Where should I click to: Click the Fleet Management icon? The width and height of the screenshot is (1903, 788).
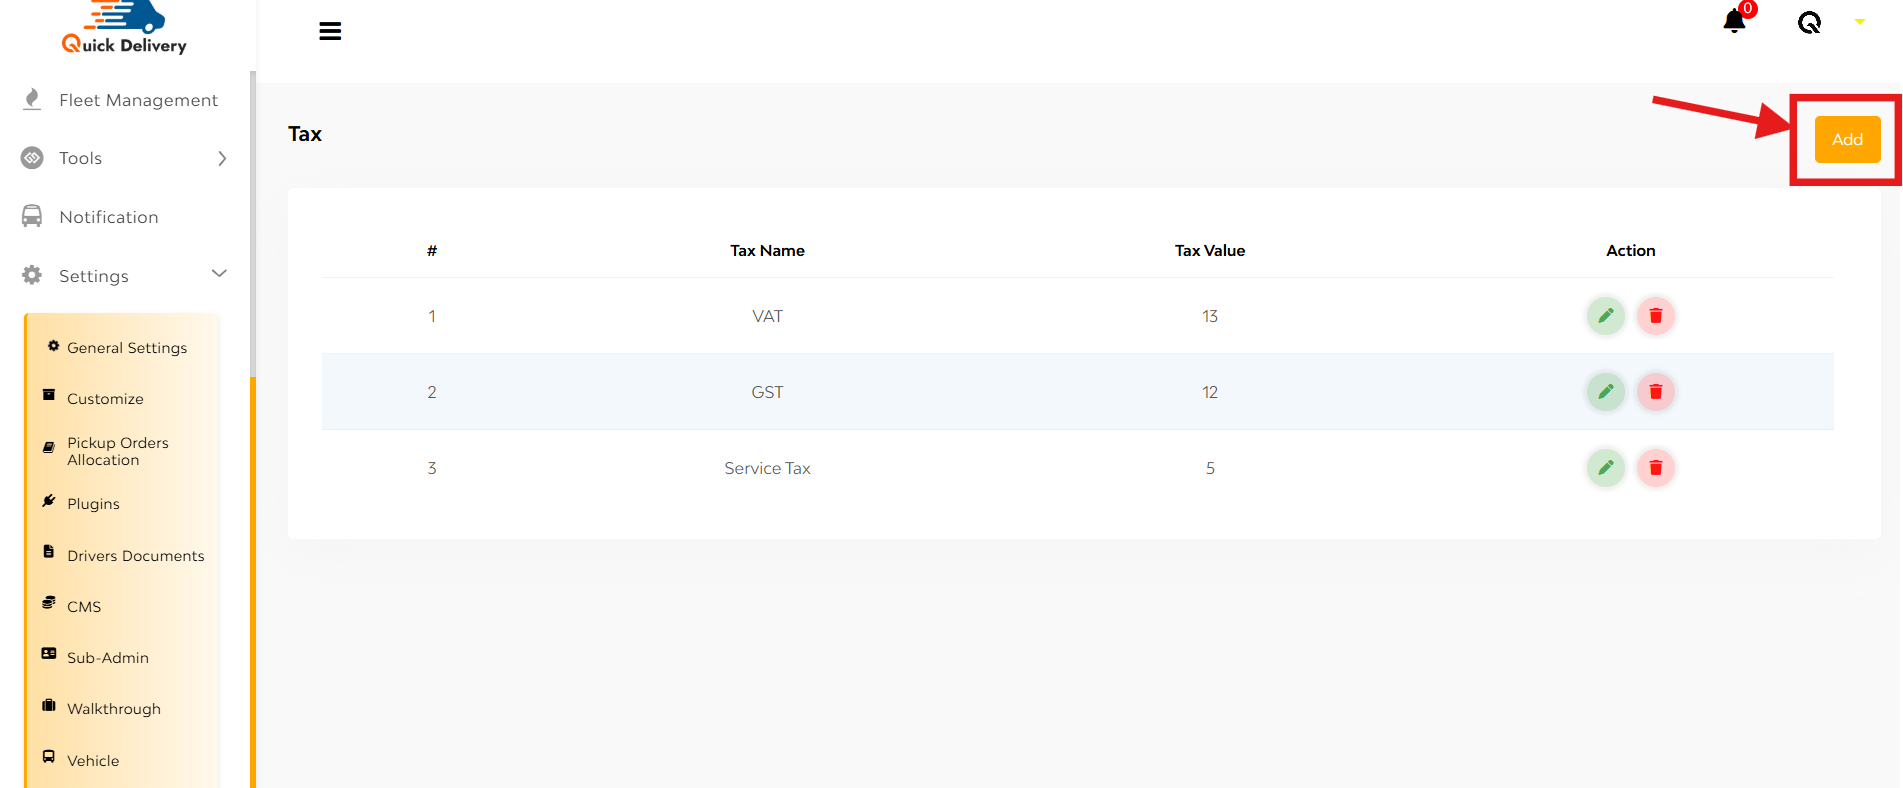[x=32, y=99]
